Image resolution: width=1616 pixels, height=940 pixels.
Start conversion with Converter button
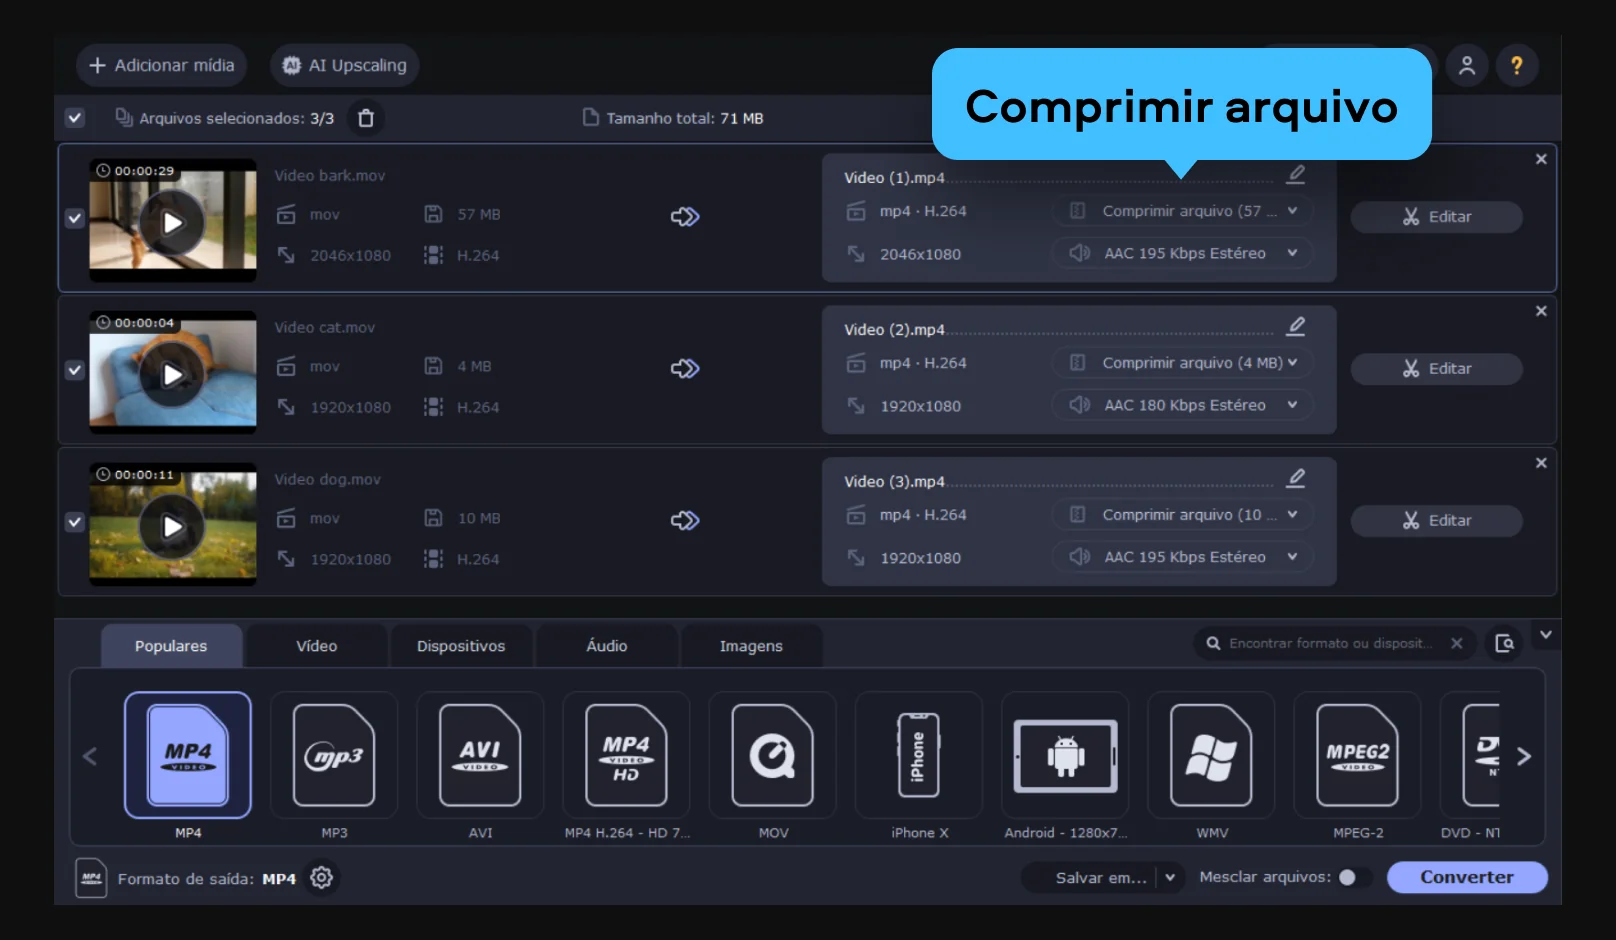1467,877
